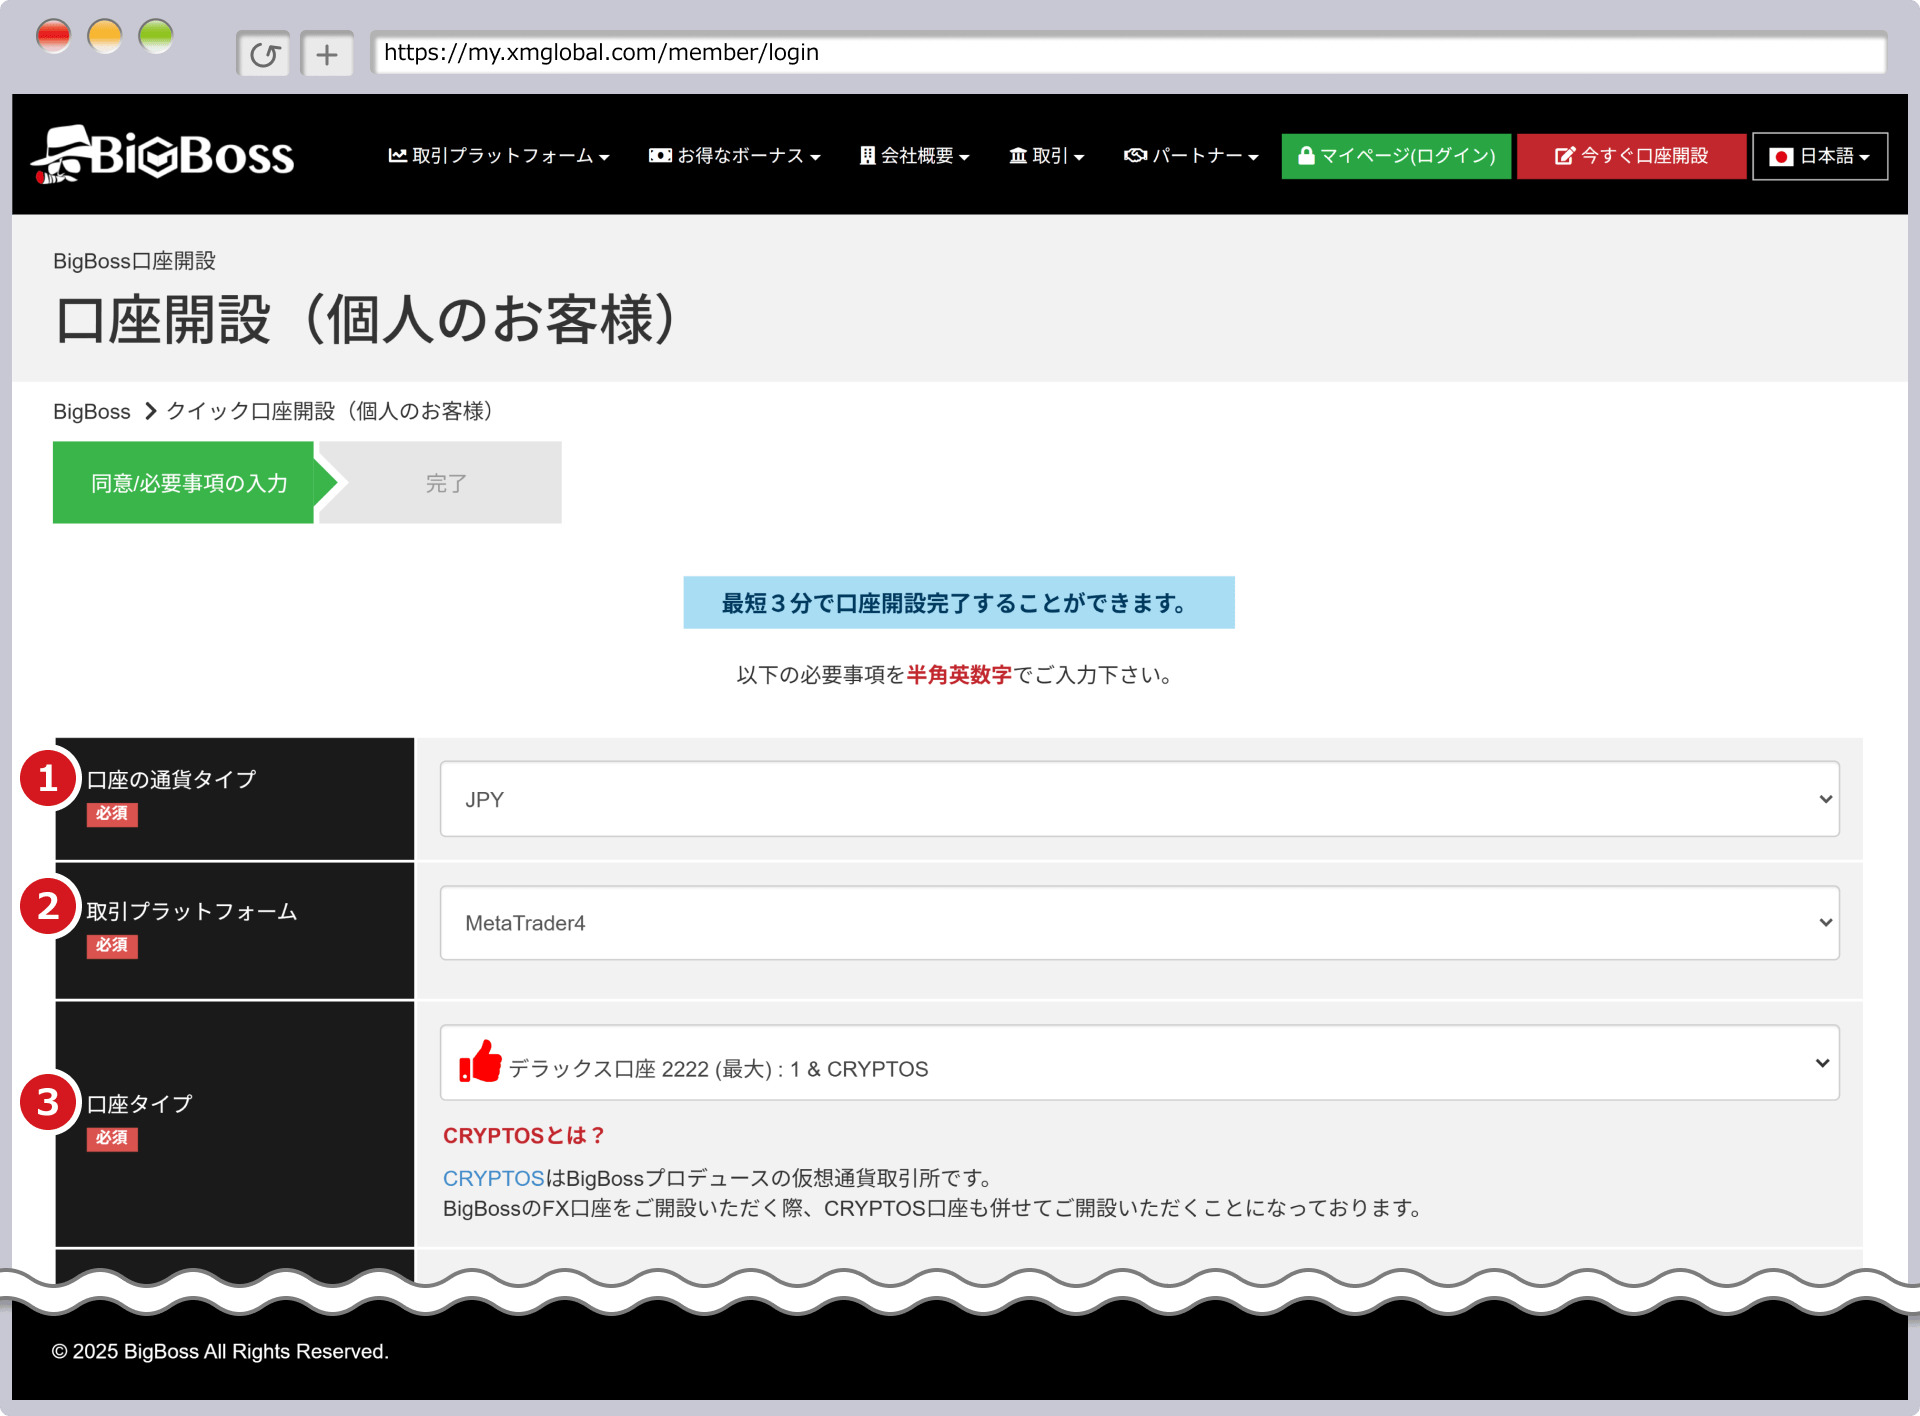Open the 取引プラットフォーム nav menu
Image resolution: width=1920 pixels, height=1416 pixels.
499,156
